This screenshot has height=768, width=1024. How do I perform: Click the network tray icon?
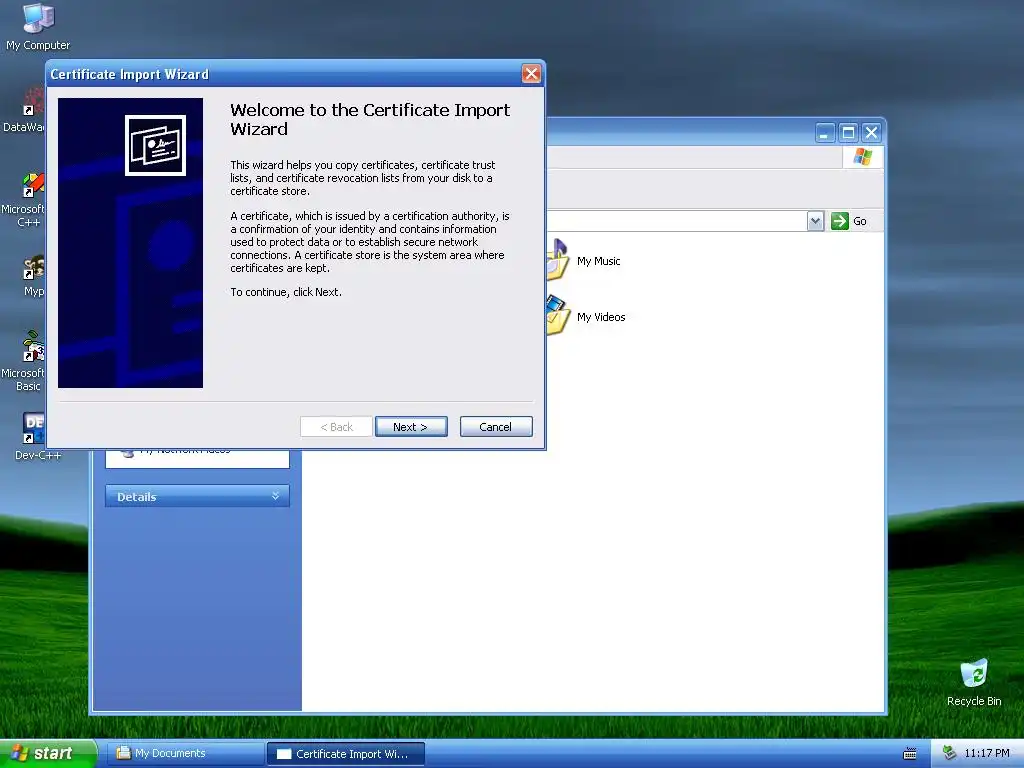(x=949, y=753)
